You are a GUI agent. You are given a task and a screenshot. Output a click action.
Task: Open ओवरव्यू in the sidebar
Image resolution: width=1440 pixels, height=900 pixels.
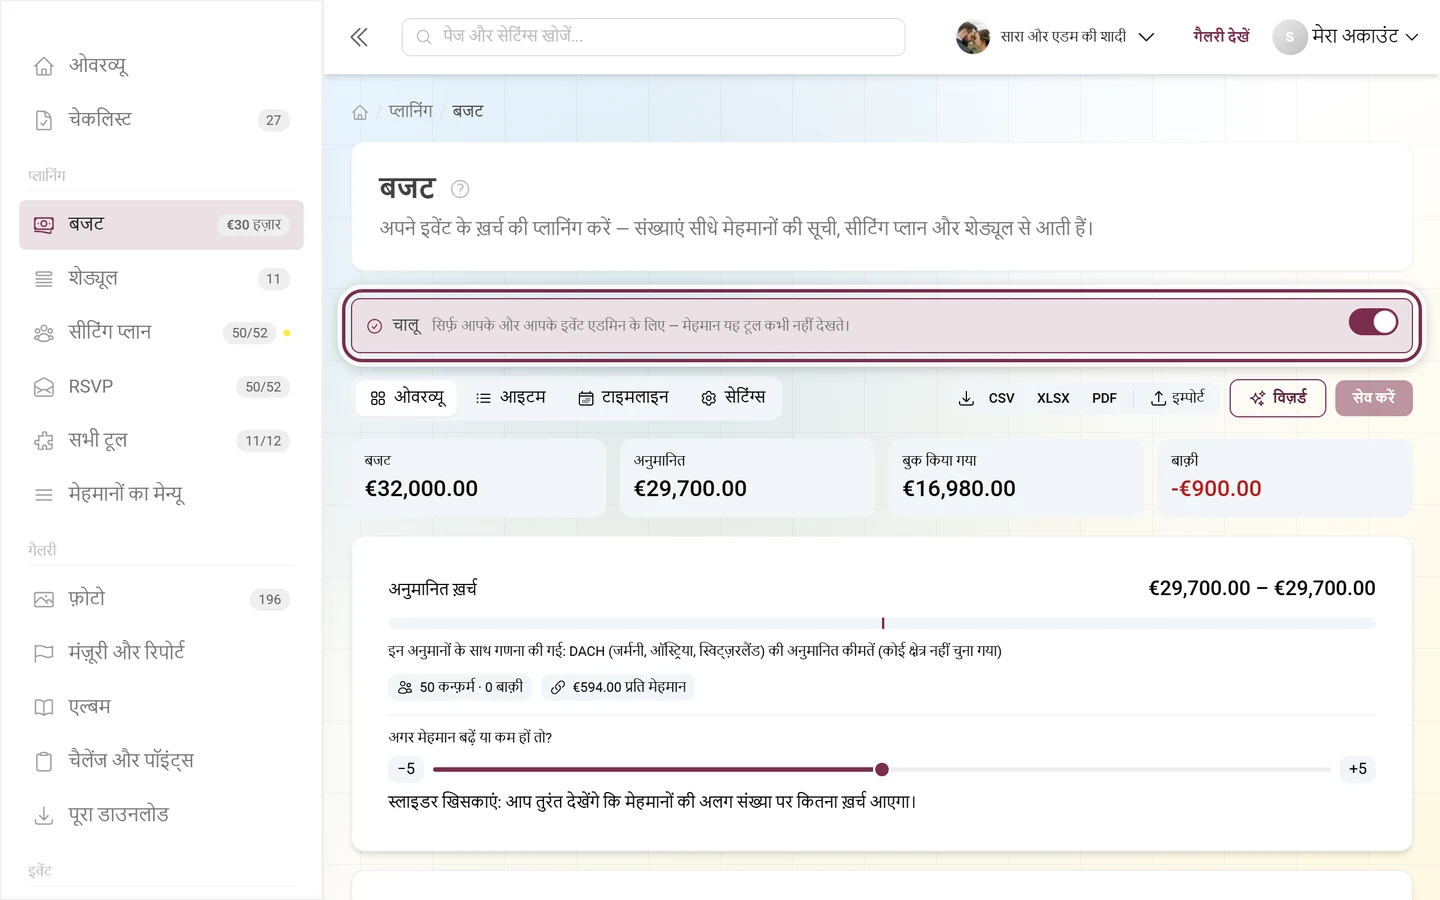[x=161, y=65]
